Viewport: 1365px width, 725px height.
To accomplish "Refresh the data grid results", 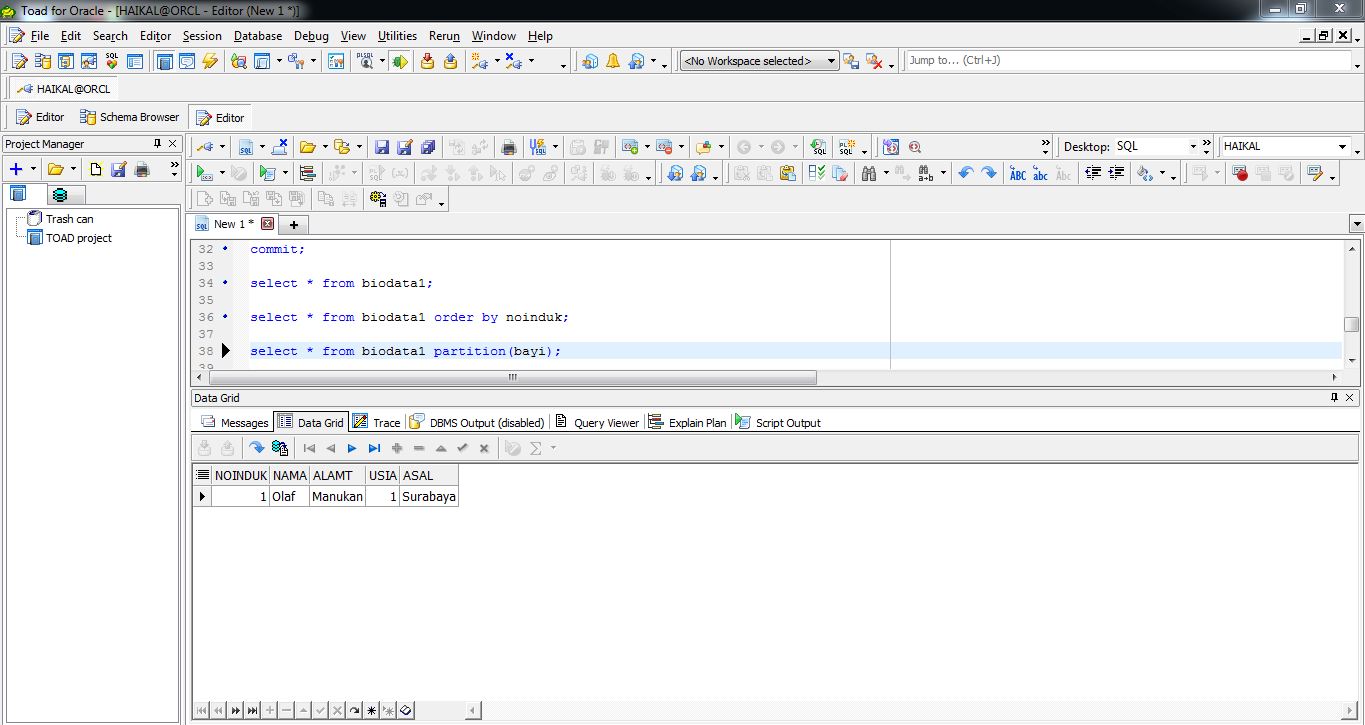I will 258,447.
